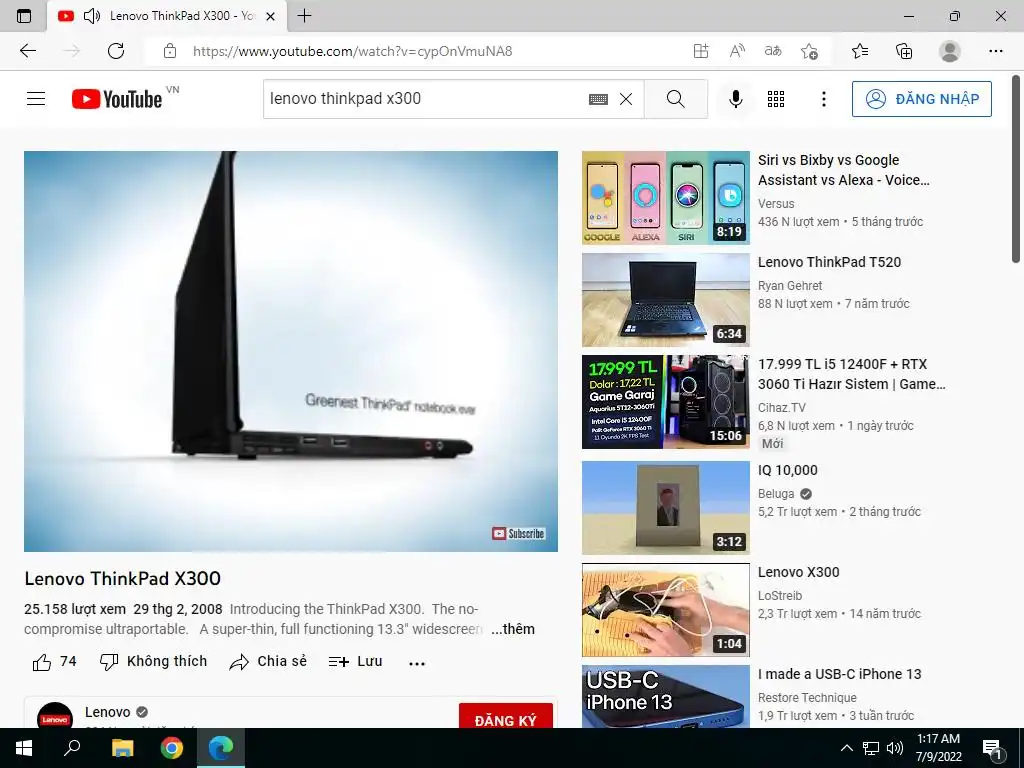Image resolution: width=1024 pixels, height=768 pixels.
Task: Start voice search with microphone
Action: coord(735,99)
